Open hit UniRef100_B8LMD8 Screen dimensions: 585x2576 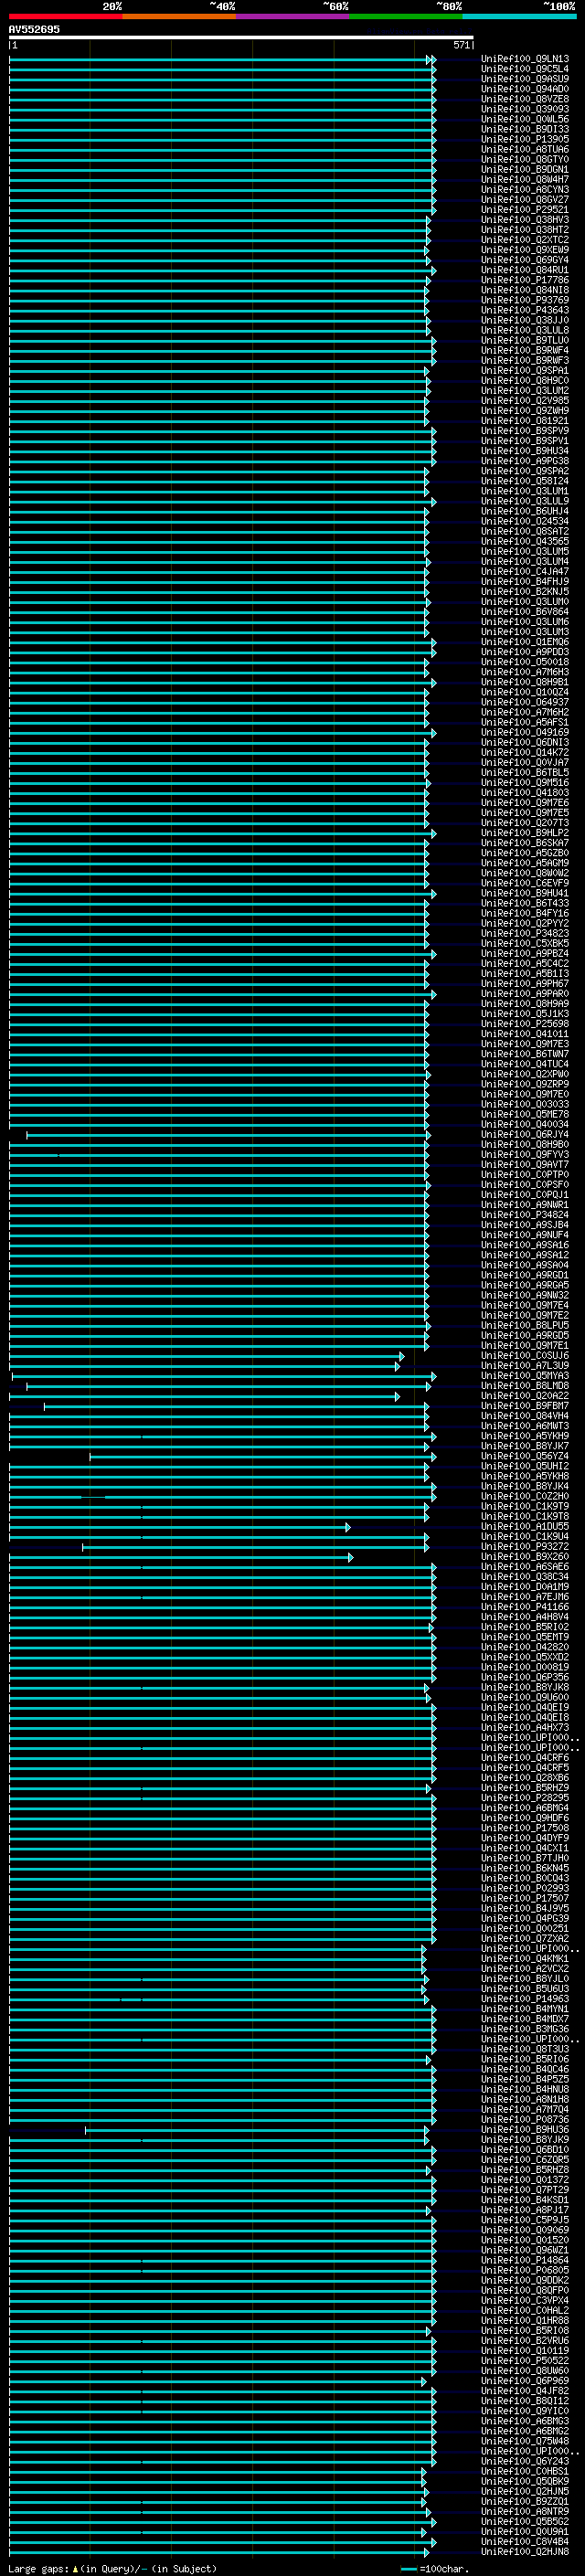(525, 1386)
